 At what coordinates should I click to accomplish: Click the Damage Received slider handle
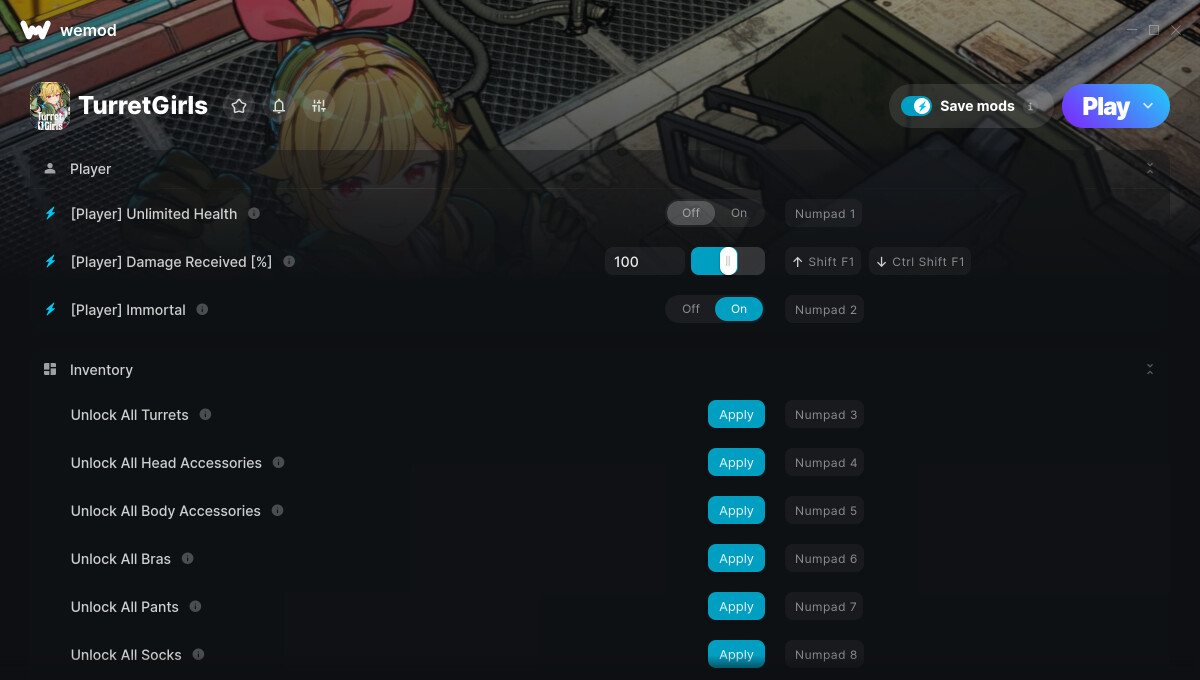pos(728,261)
